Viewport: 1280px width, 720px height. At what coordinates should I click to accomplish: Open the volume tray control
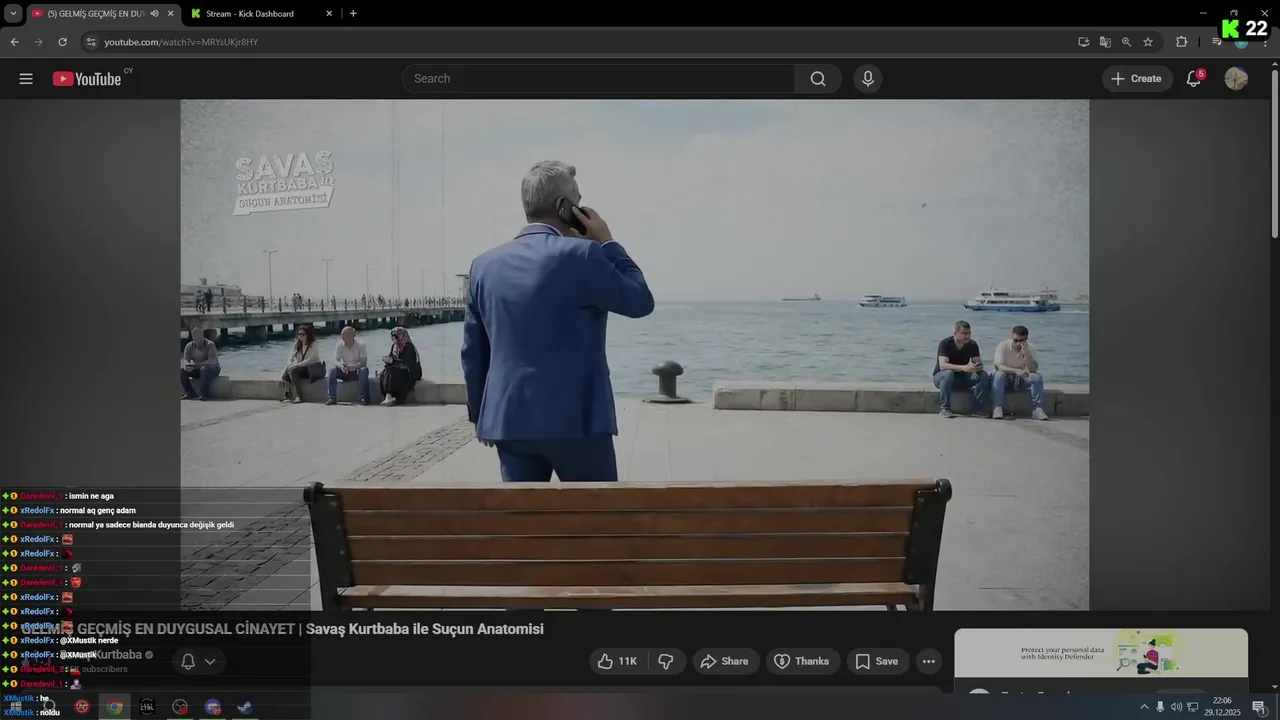point(1176,707)
